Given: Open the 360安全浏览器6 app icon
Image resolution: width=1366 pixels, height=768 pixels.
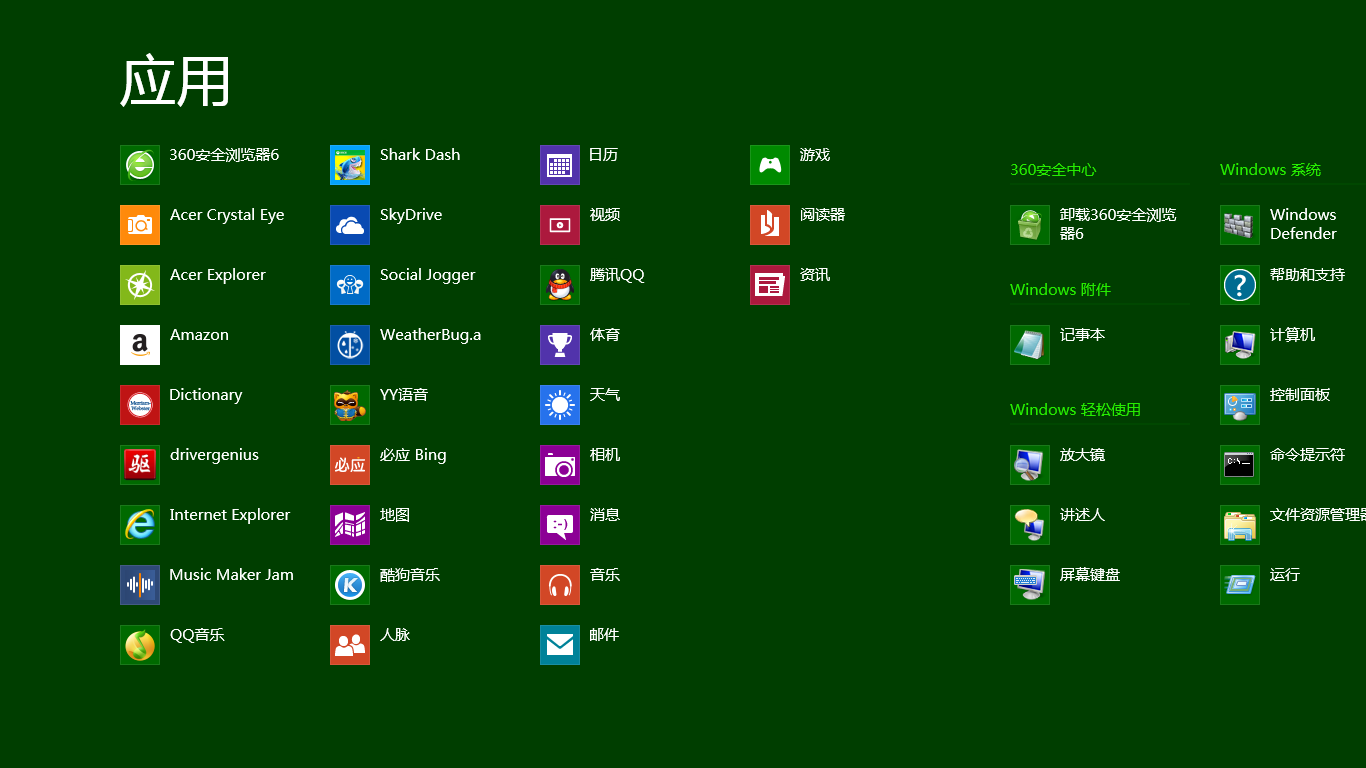Looking at the screenshot, I should 140,165.
